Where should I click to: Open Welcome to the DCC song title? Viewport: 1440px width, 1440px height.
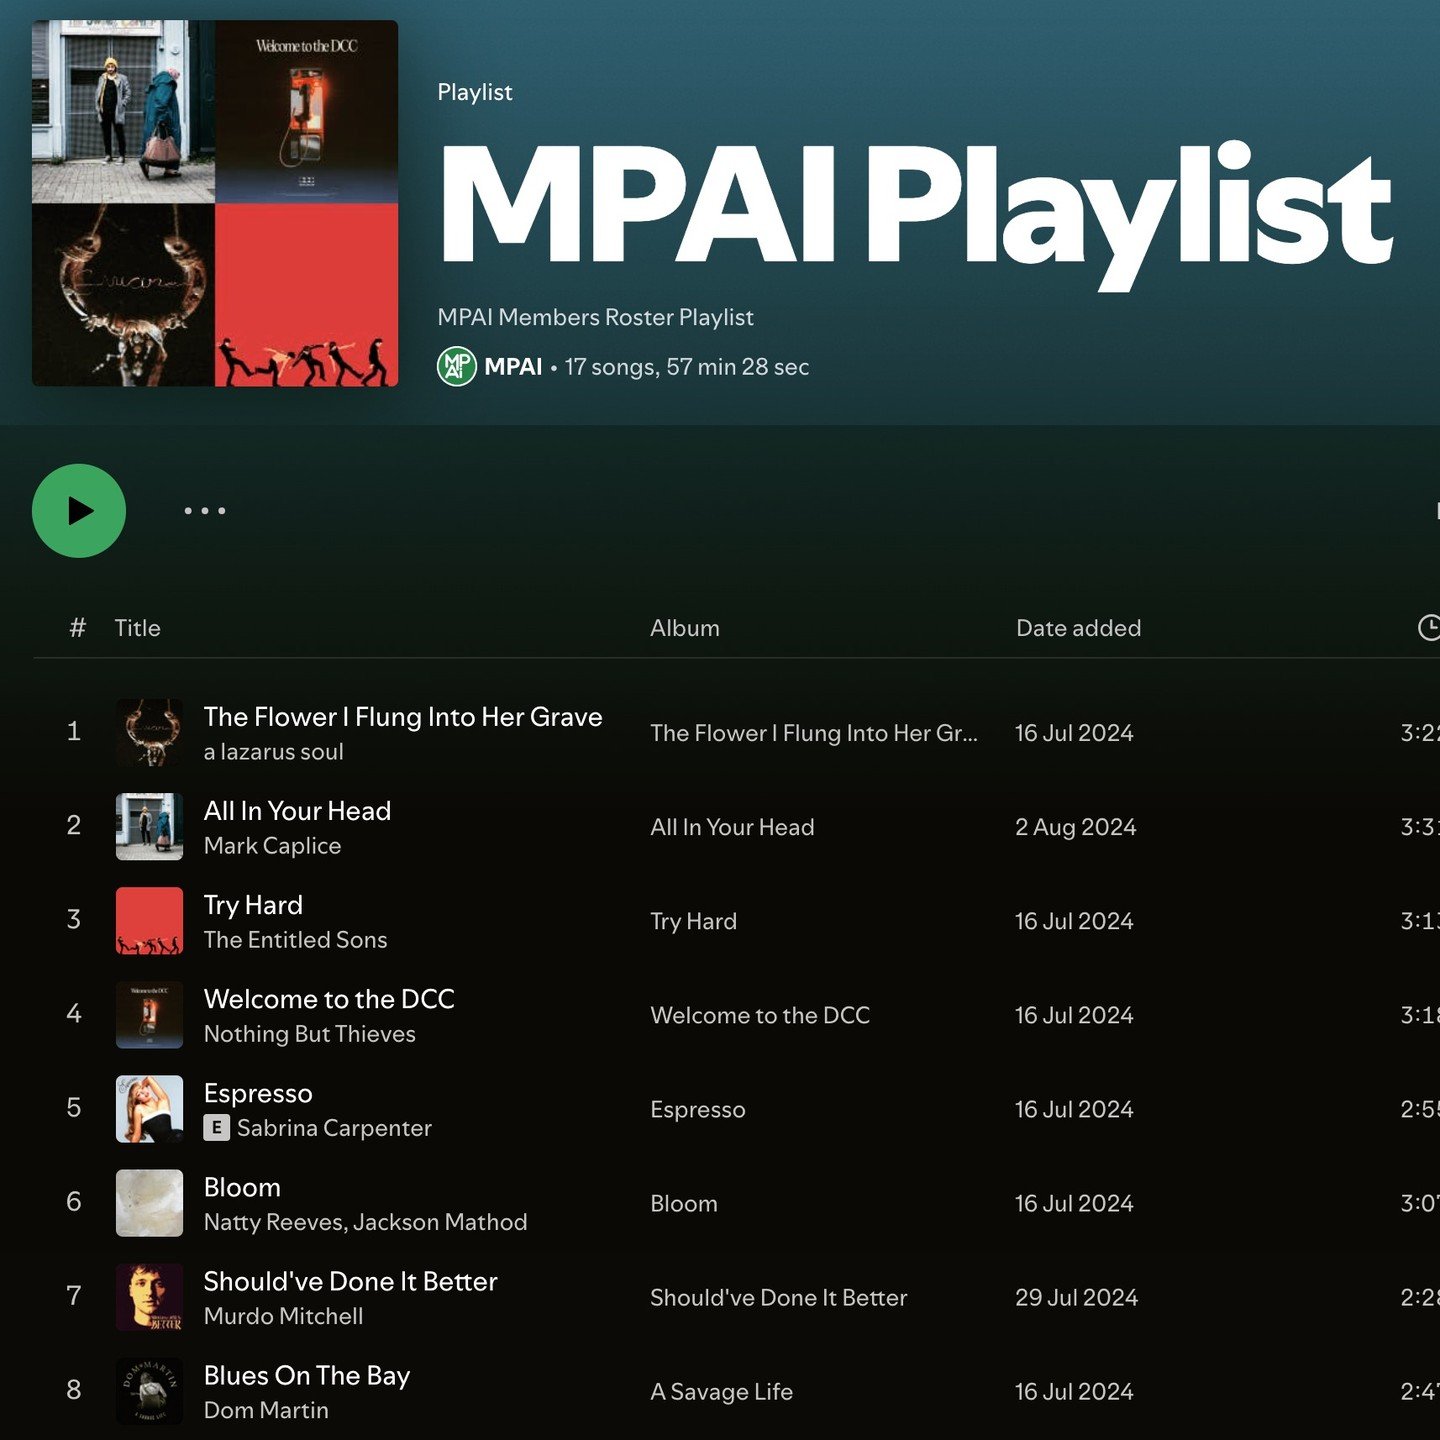[x=329, y=999]
